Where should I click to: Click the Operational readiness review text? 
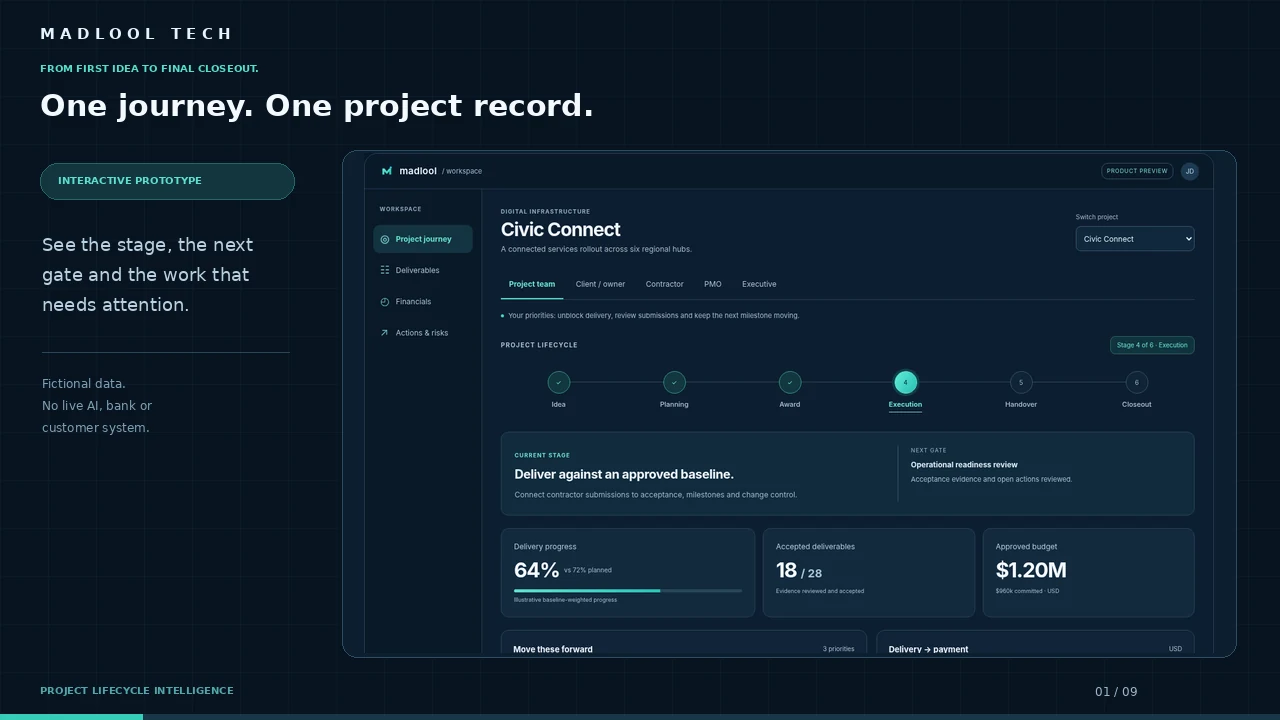click(x=964, y=465)
